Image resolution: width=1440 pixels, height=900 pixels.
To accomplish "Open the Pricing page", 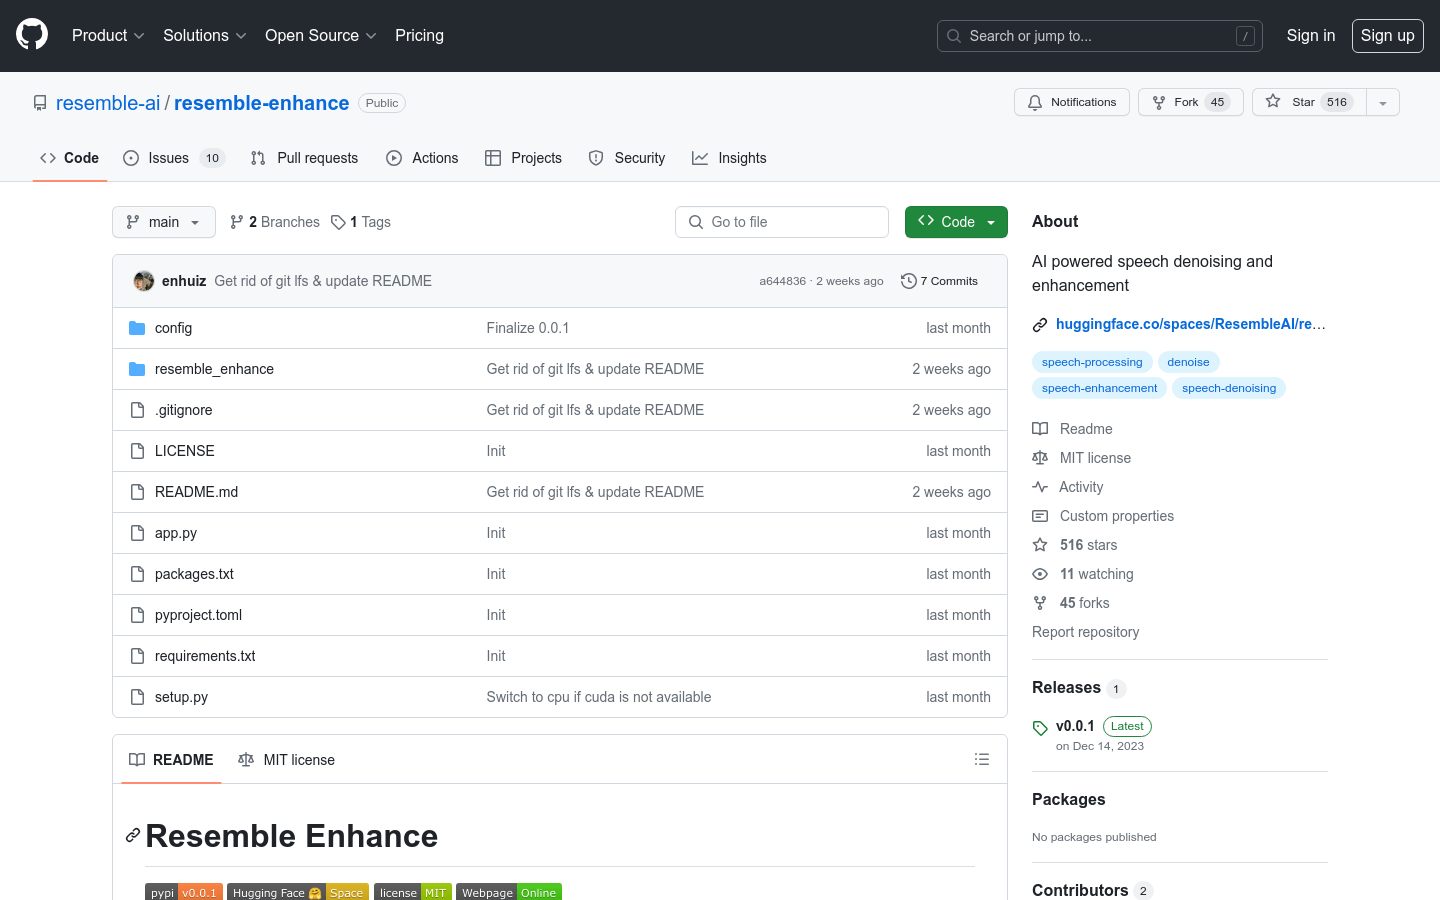I will click(x=419, y=35).
